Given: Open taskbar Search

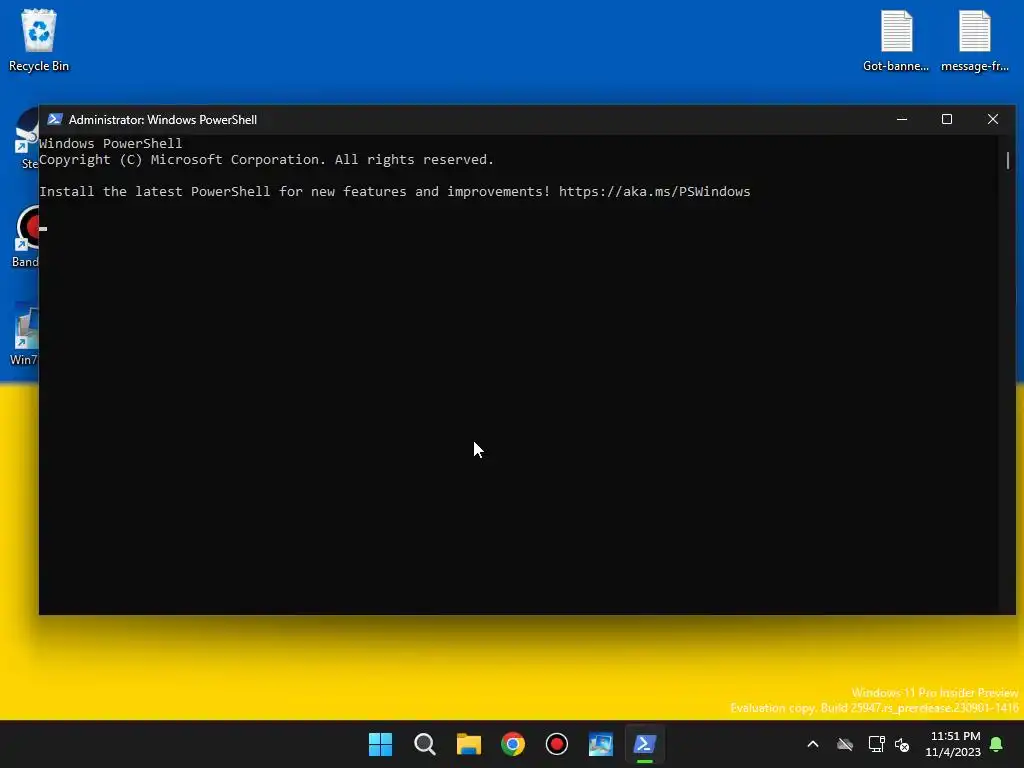Looking at the screenshot, I should [424, 744].
